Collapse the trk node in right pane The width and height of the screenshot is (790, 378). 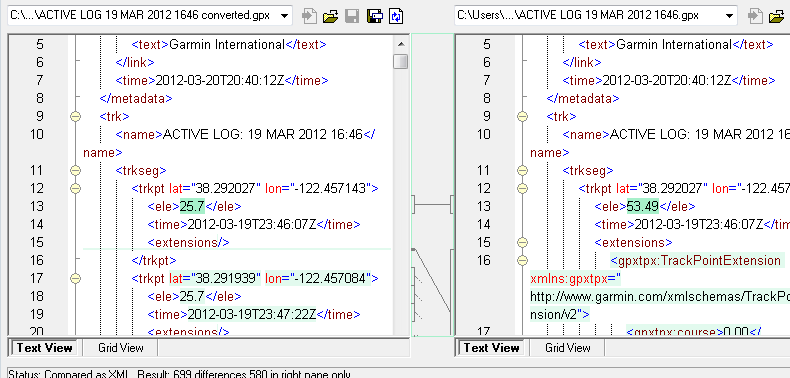pos(522,116)
